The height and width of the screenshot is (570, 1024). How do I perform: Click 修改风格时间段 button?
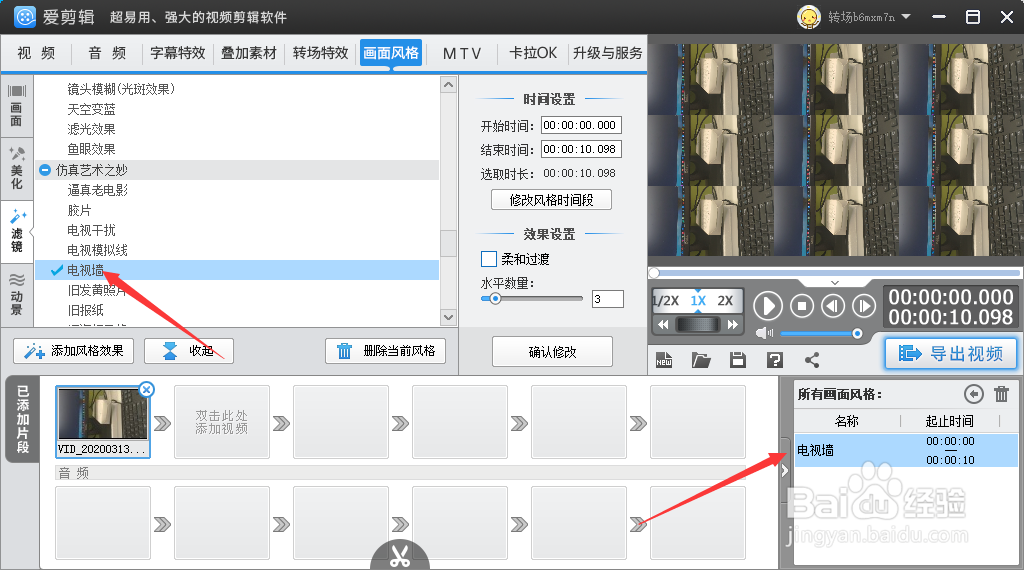coord(551,200)
